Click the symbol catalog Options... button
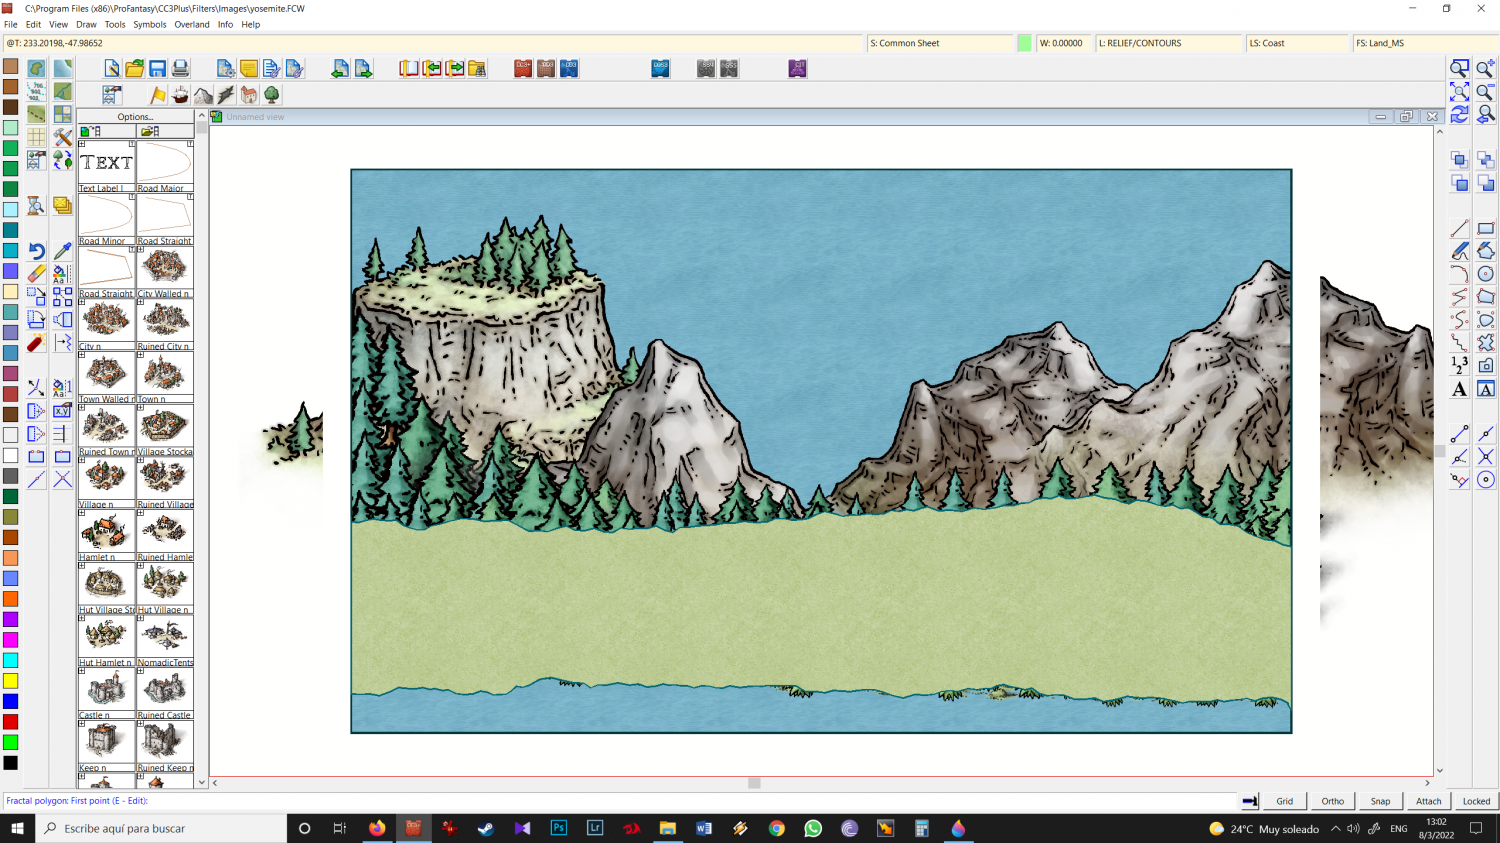Image resolution: width=1500 pixels, height=843 pixels. 136,117
